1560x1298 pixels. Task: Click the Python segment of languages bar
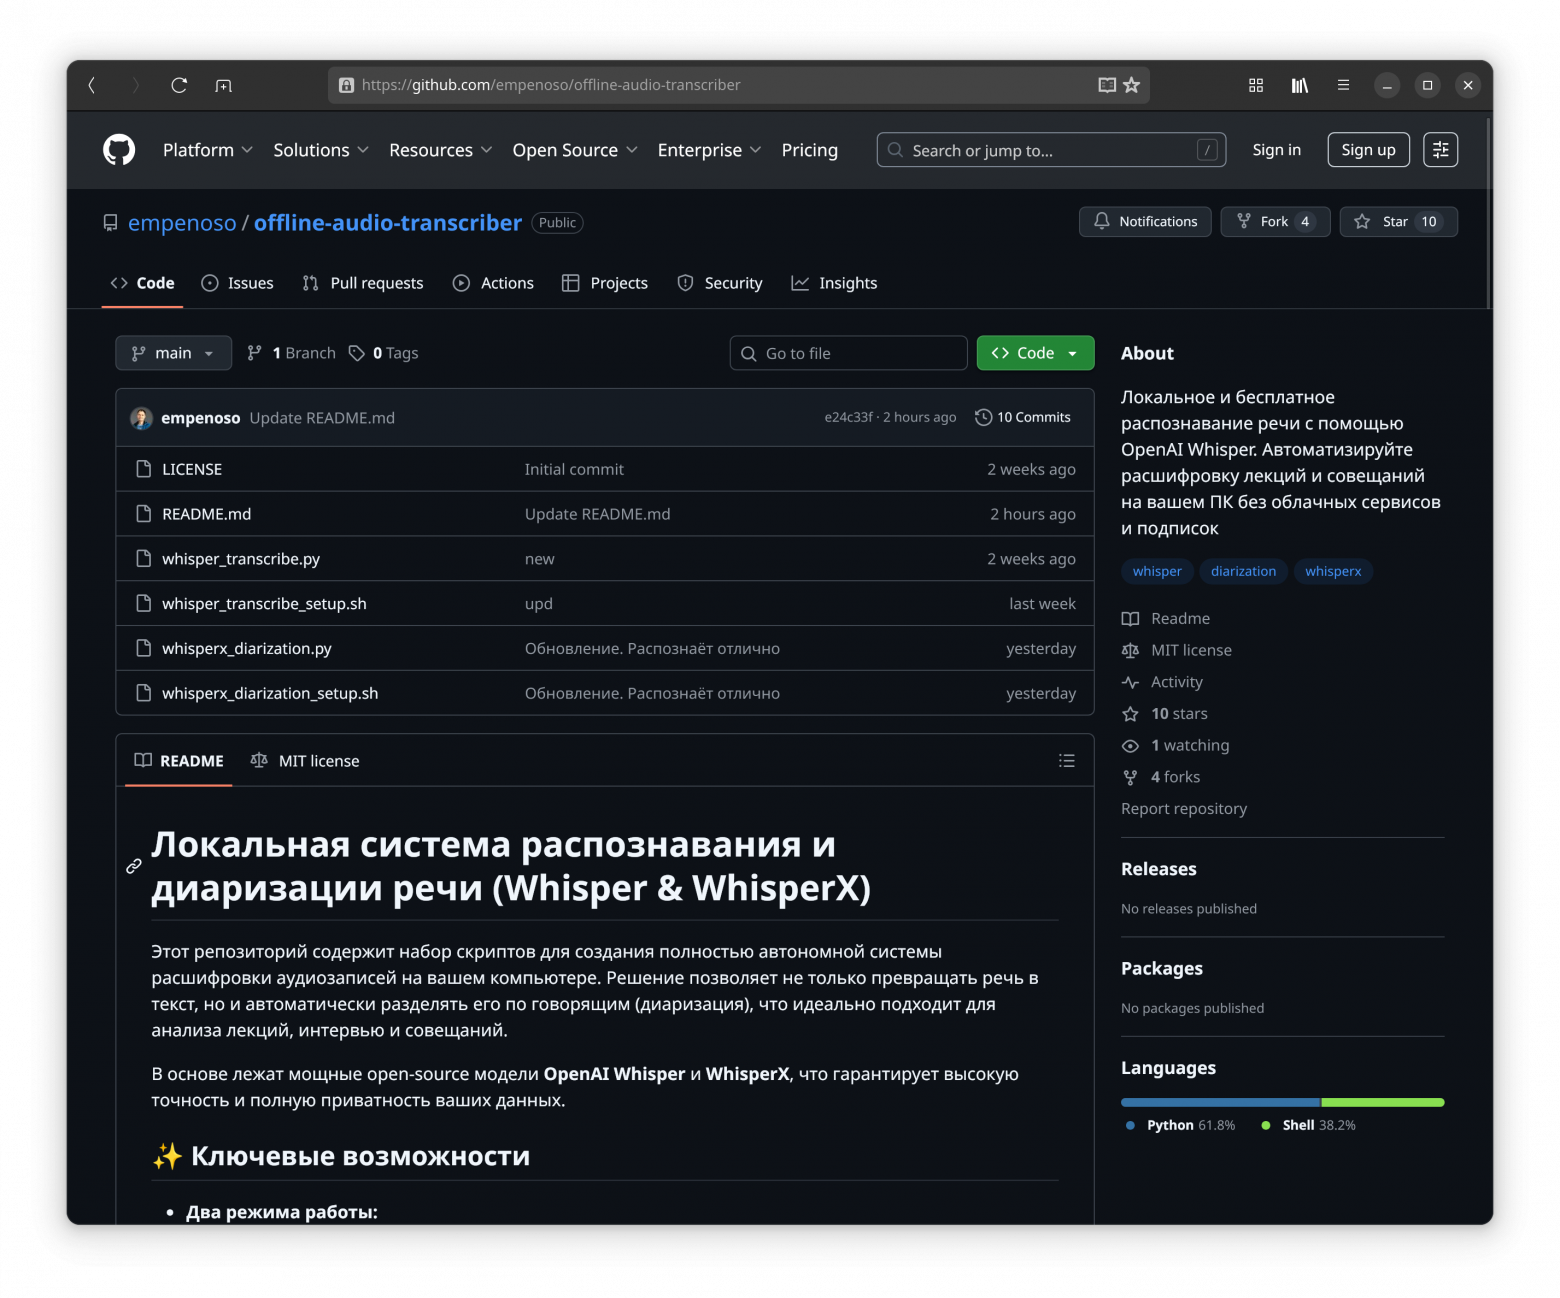pos(1220,1102)
